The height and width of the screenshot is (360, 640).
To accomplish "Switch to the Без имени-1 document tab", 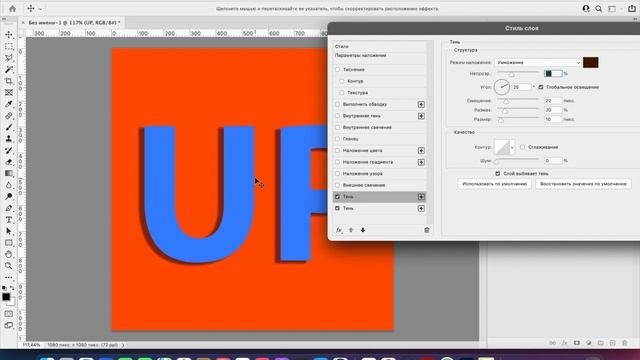I will pyautogui.click(x=74, y=23).
